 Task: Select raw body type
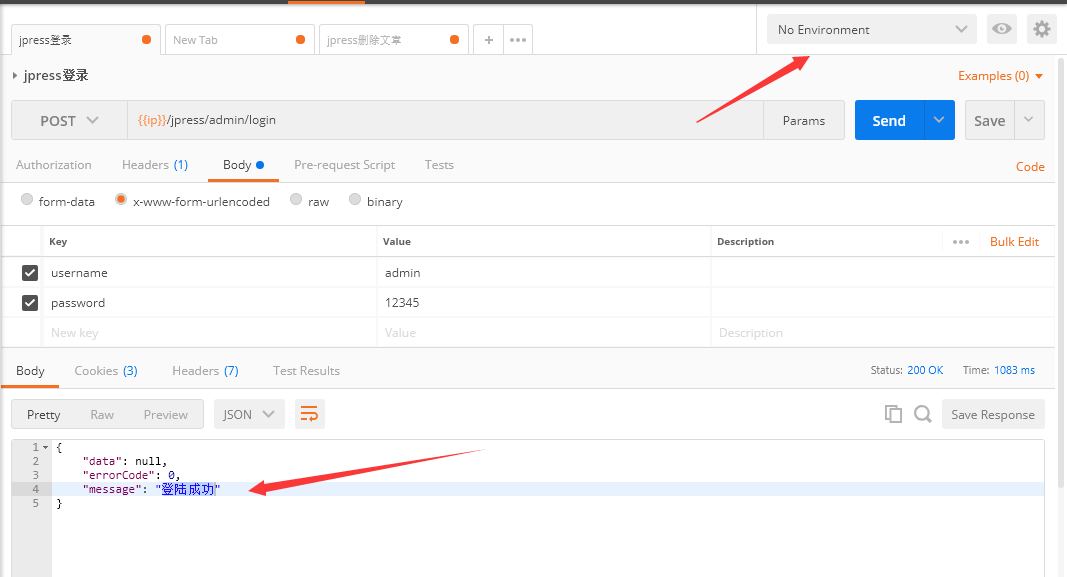[x=296, y=199]
